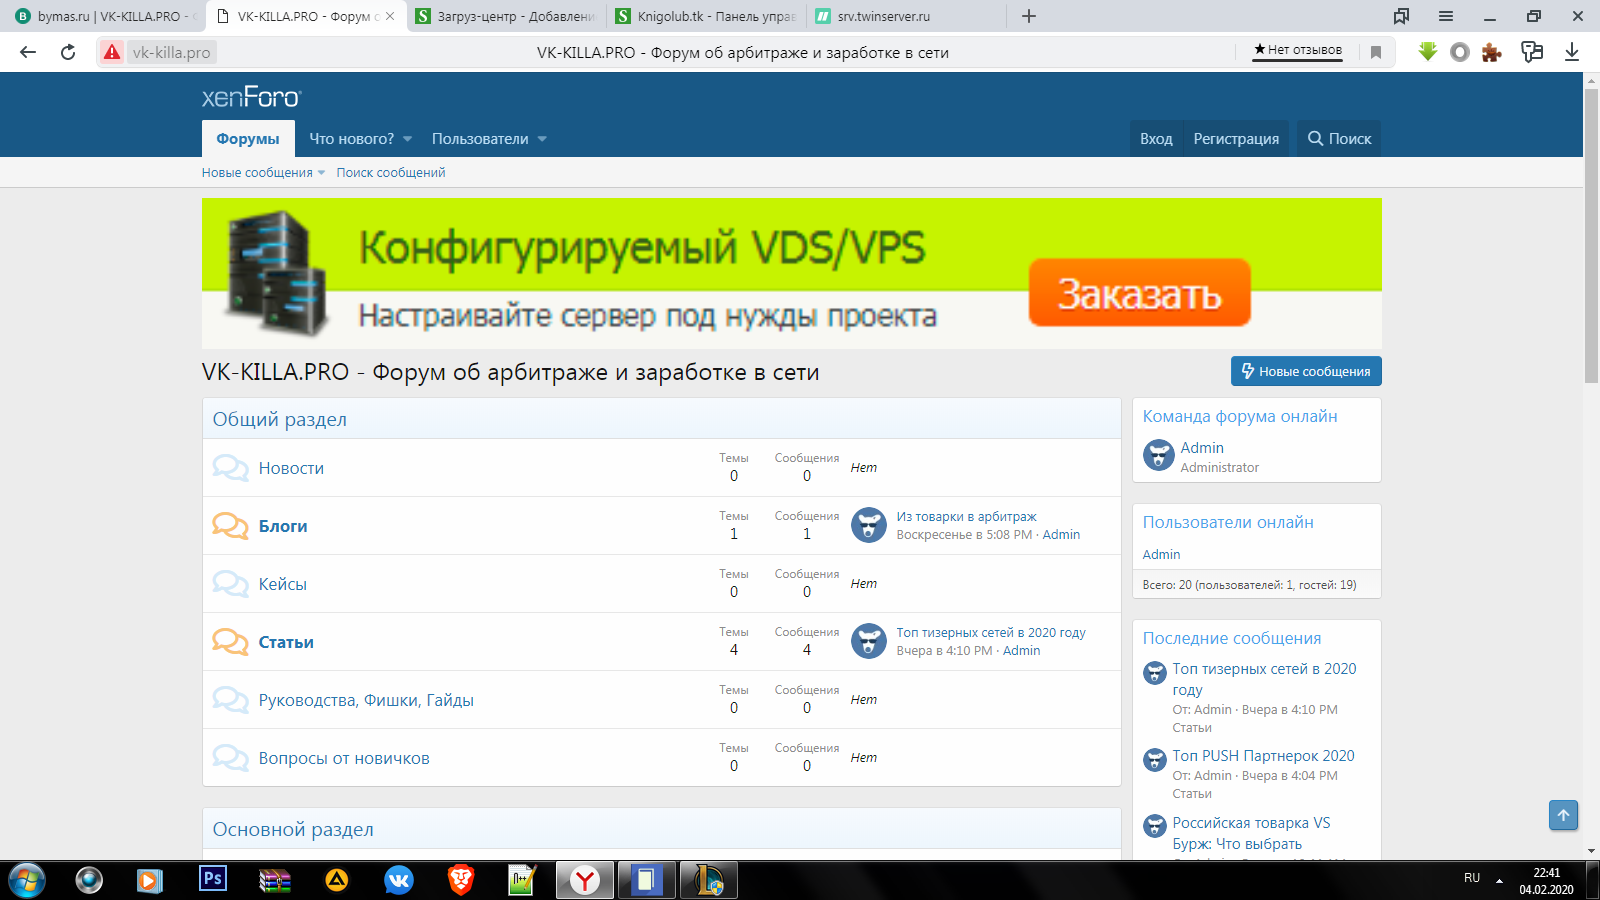
Task: Click the Блоги forum chat icon
Action: point(230,526)
